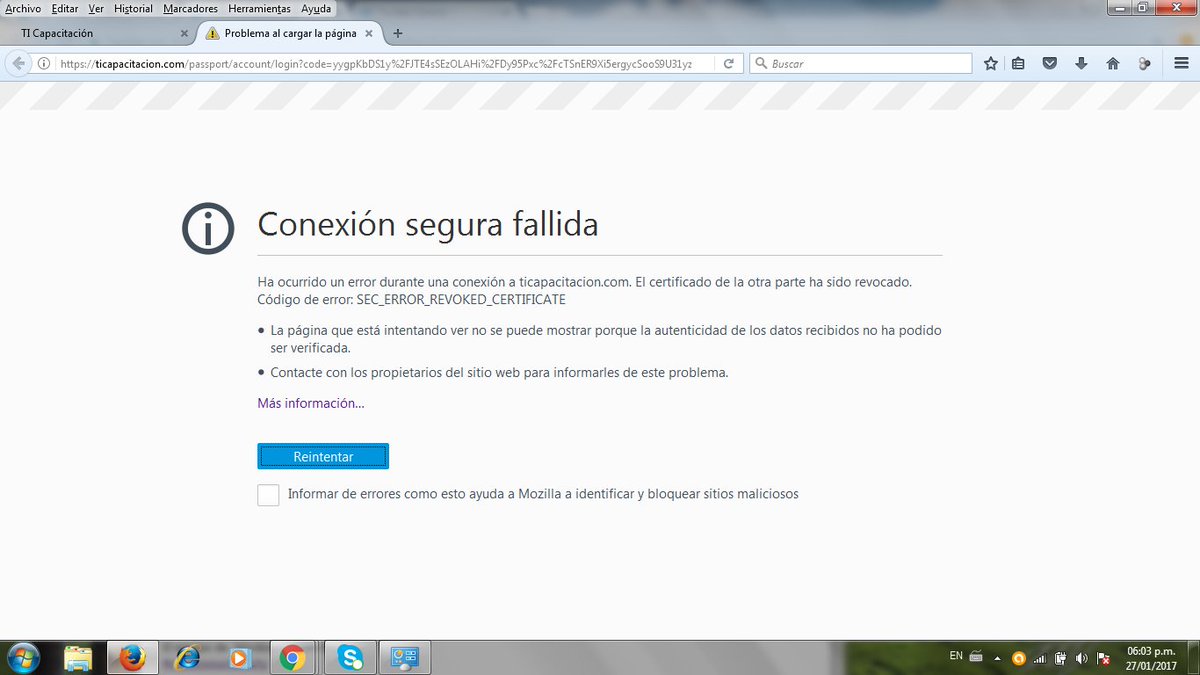
Task: Open the Editar menu
Action: pyautogui.click(x=65, y=8)
